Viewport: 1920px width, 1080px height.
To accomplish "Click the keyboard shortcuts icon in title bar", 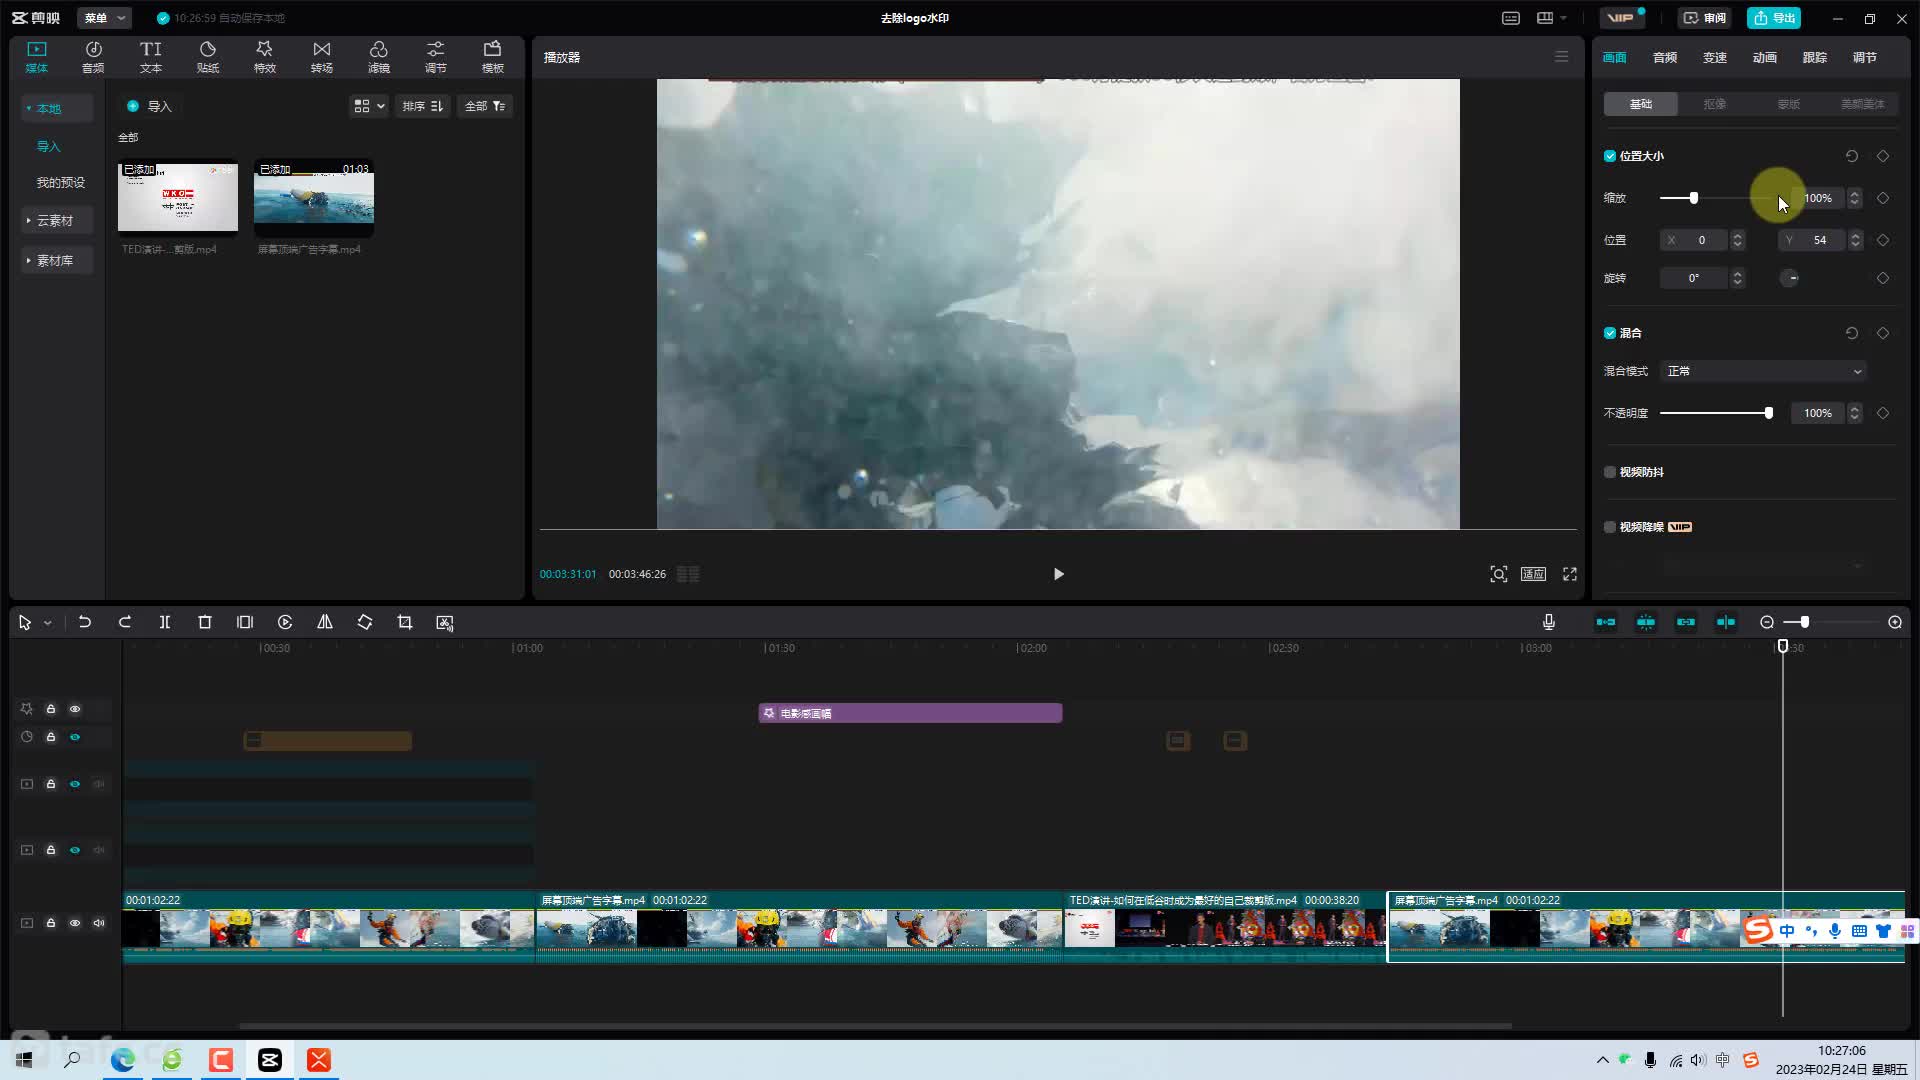I will pyautogui.click(x=1511, y=18).
